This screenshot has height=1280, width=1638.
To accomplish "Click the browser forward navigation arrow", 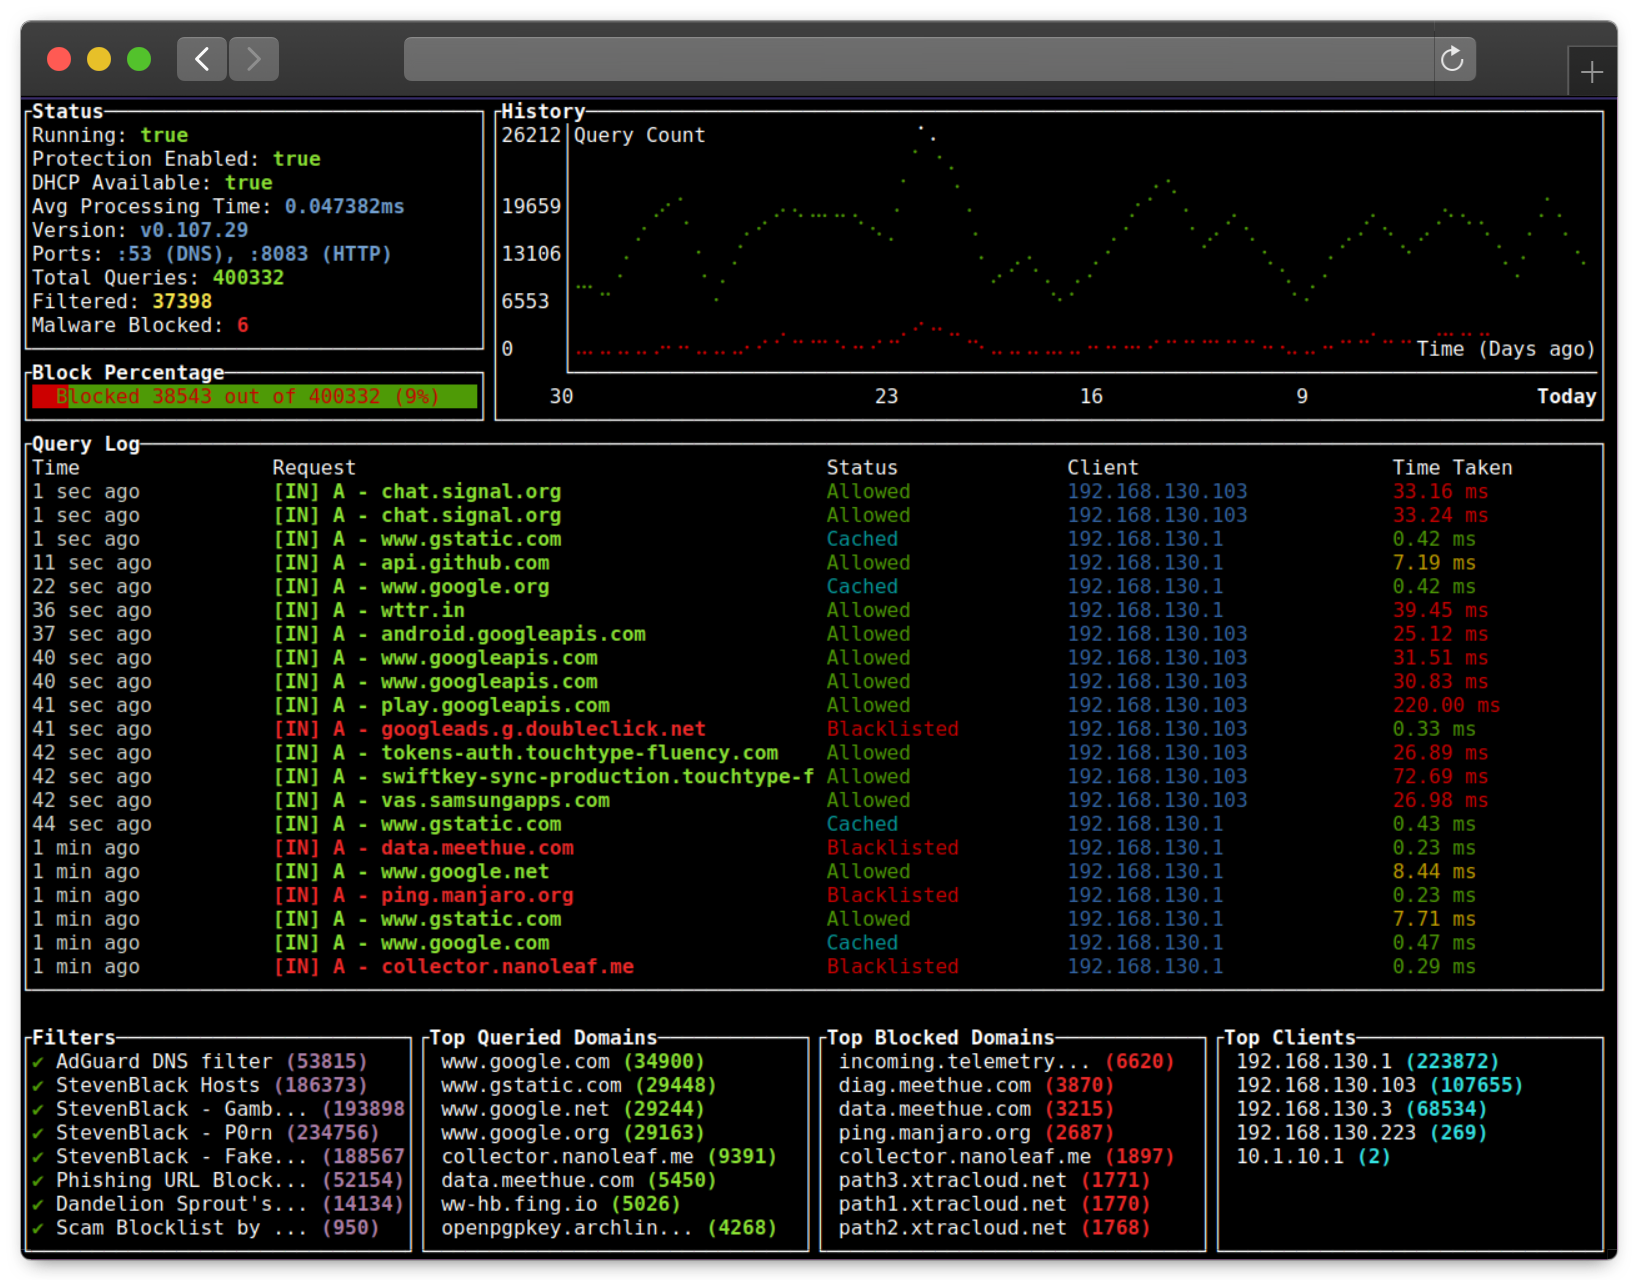I will [253, 59].
